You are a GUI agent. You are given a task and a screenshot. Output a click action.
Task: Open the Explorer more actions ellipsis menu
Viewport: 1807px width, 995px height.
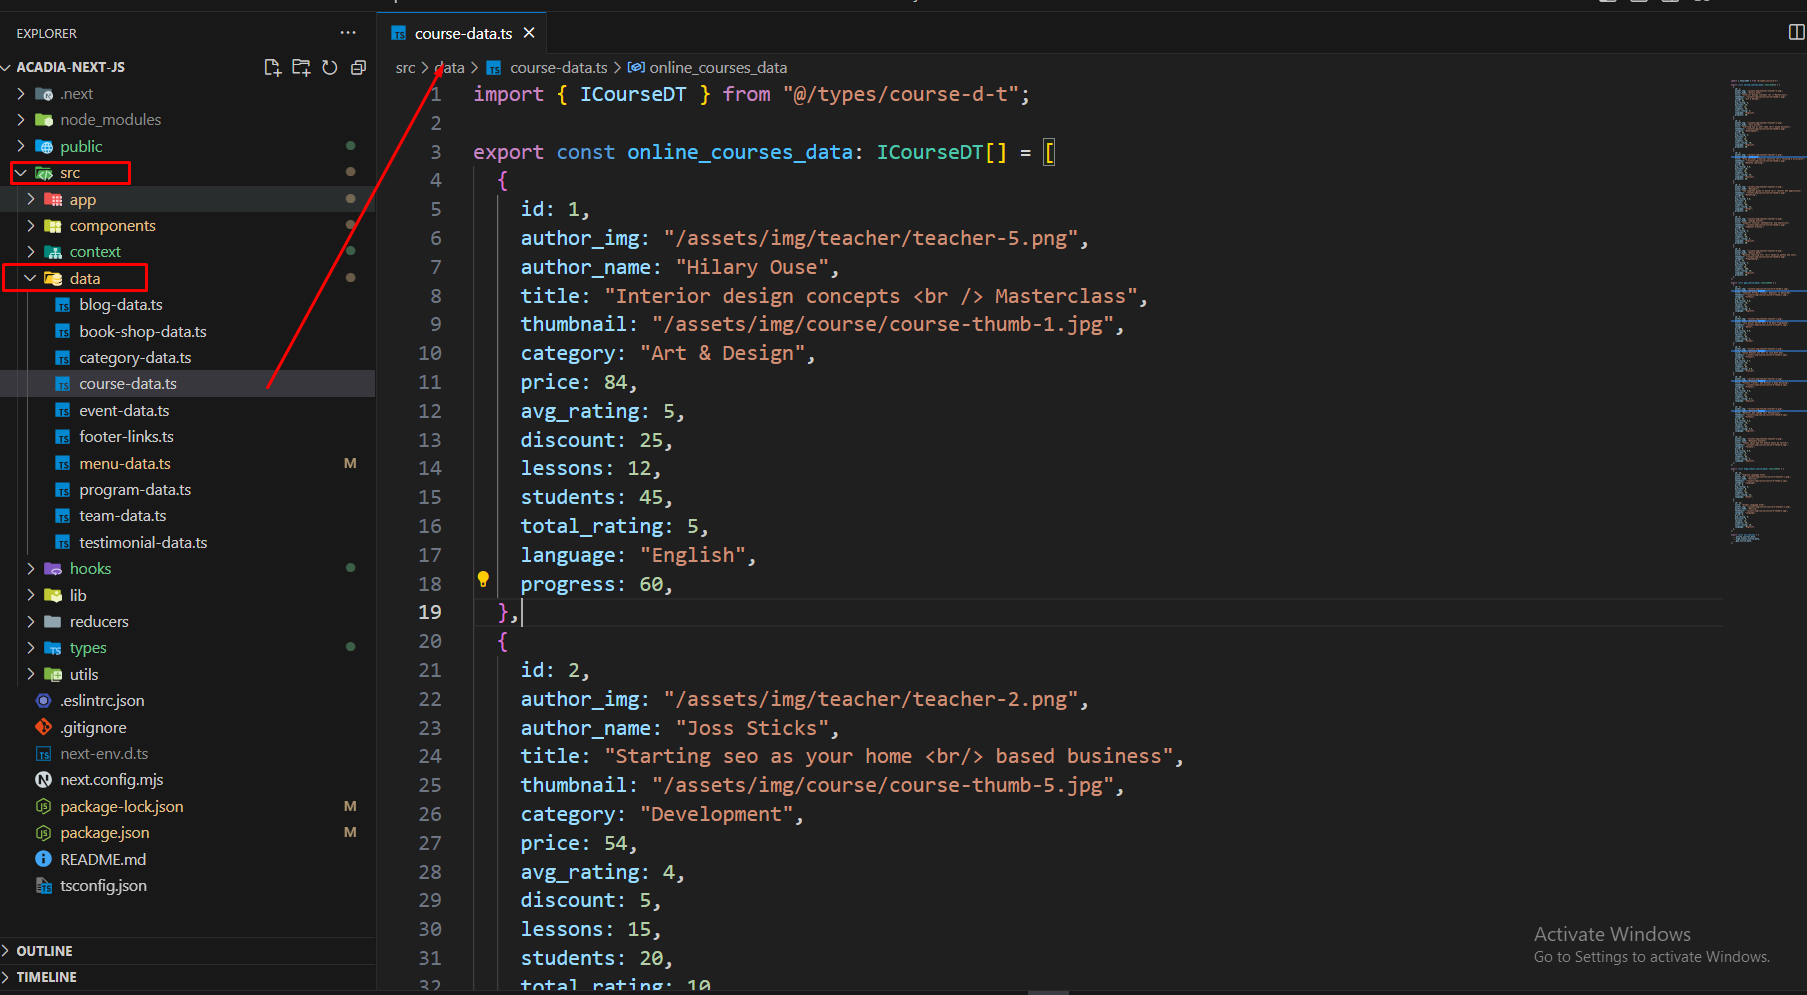tap(348, 33)
